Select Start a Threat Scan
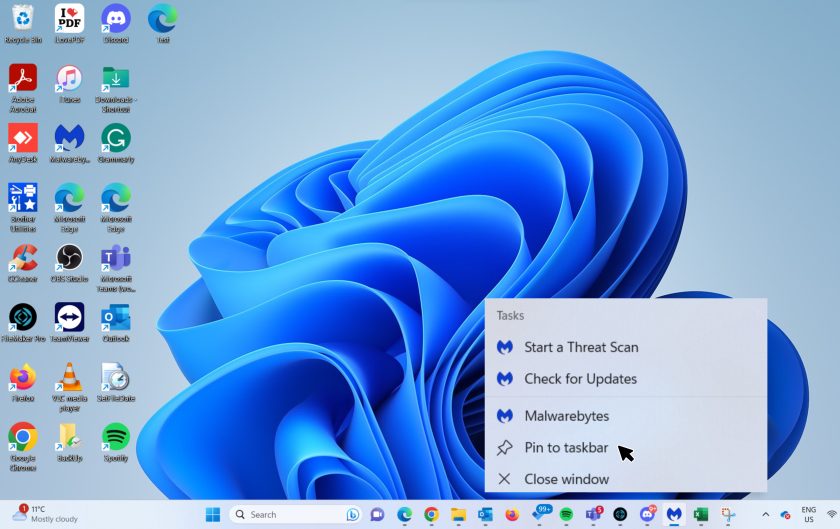840x529 pixels. coord(580,347)
